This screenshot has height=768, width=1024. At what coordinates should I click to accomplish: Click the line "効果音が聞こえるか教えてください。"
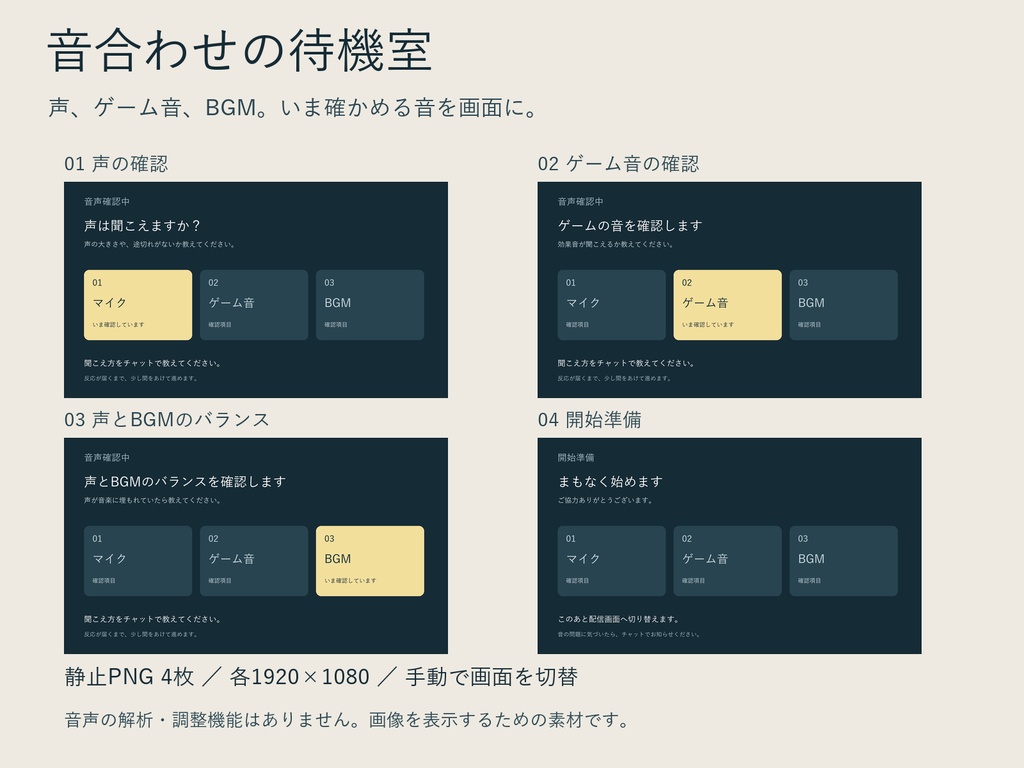(616, 244)
